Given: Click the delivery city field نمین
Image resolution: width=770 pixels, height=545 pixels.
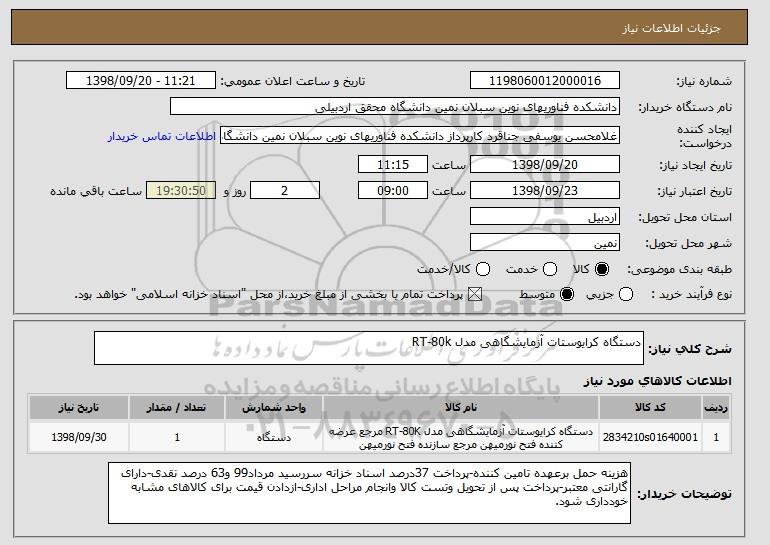Looking at the screenshot, I should point(545,243).
